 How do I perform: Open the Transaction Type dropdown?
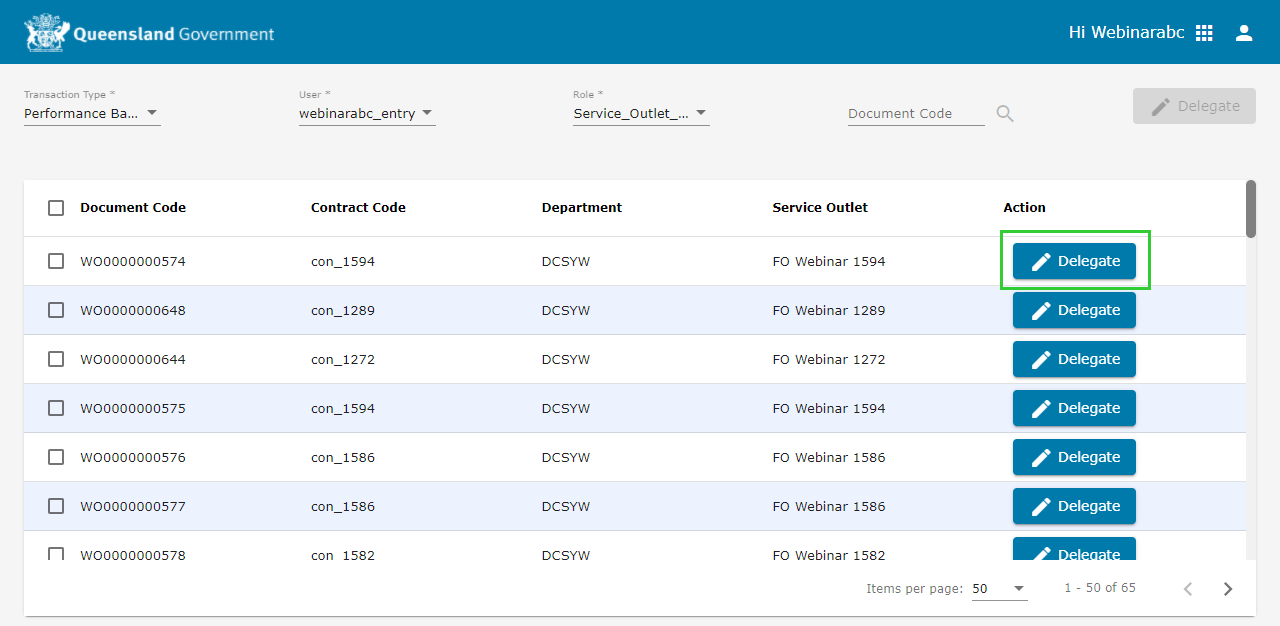pyautogui.click(x=92, y=114)
